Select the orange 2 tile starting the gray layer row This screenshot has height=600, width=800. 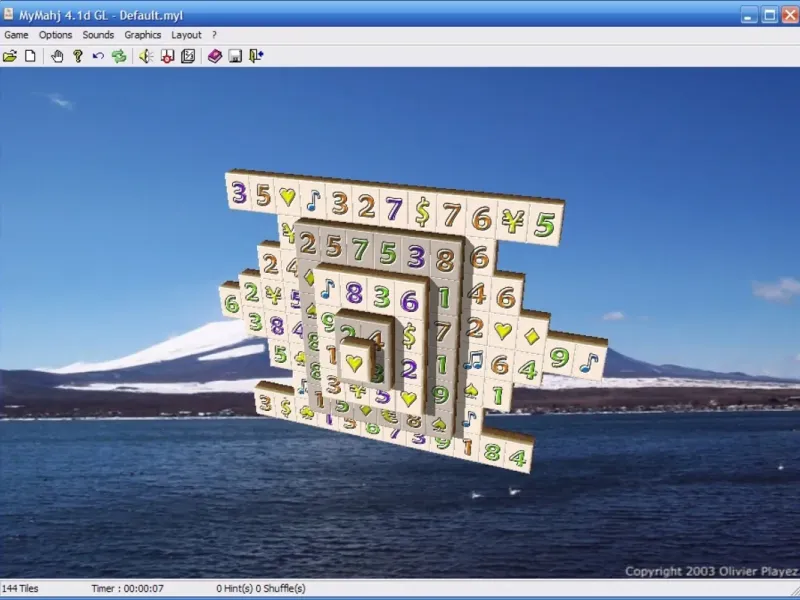click(x=308, y=244)
